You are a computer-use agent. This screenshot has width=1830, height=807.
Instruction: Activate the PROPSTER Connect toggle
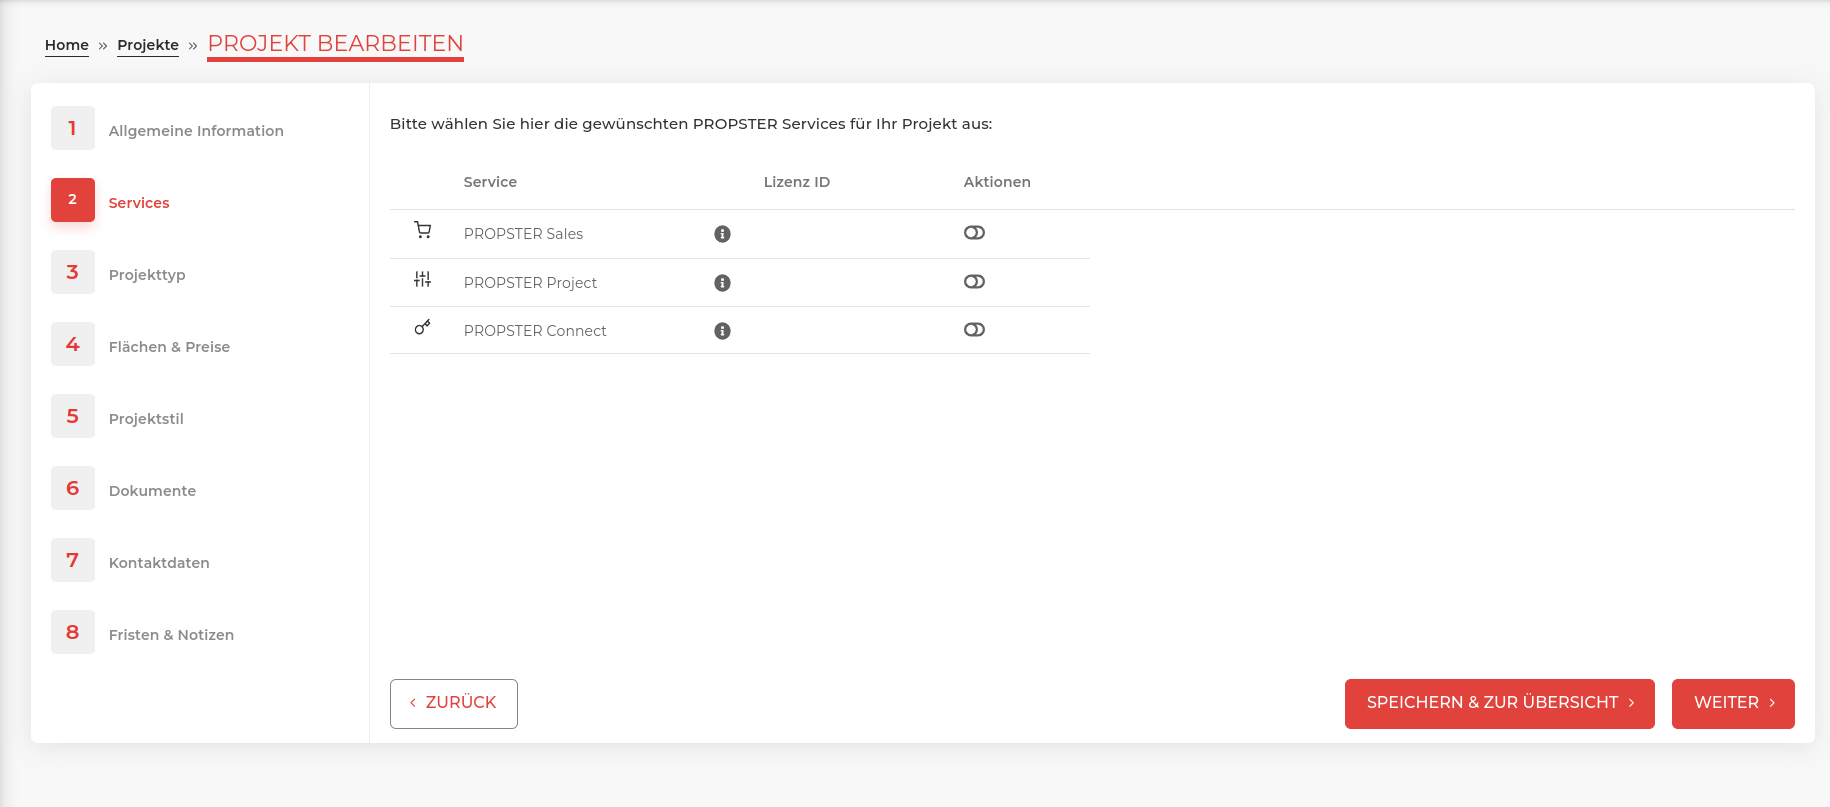coord(974,330)
